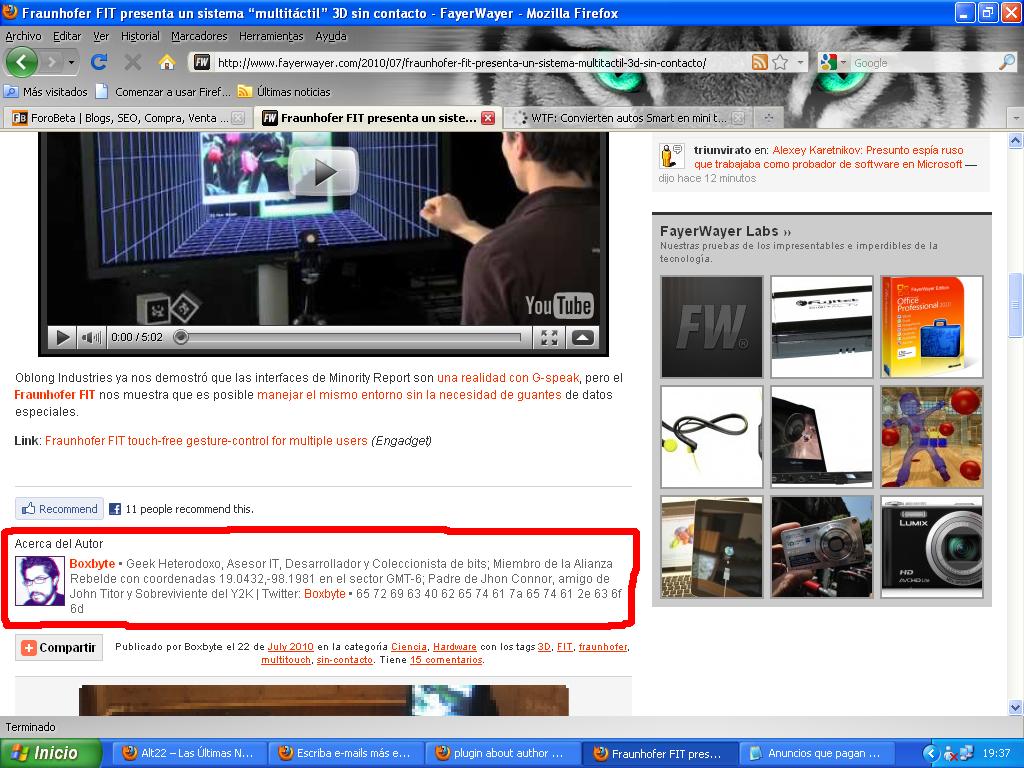1024x768 pixels.
Task: Bookmark this page with the star icon
Action: (780, 63)
